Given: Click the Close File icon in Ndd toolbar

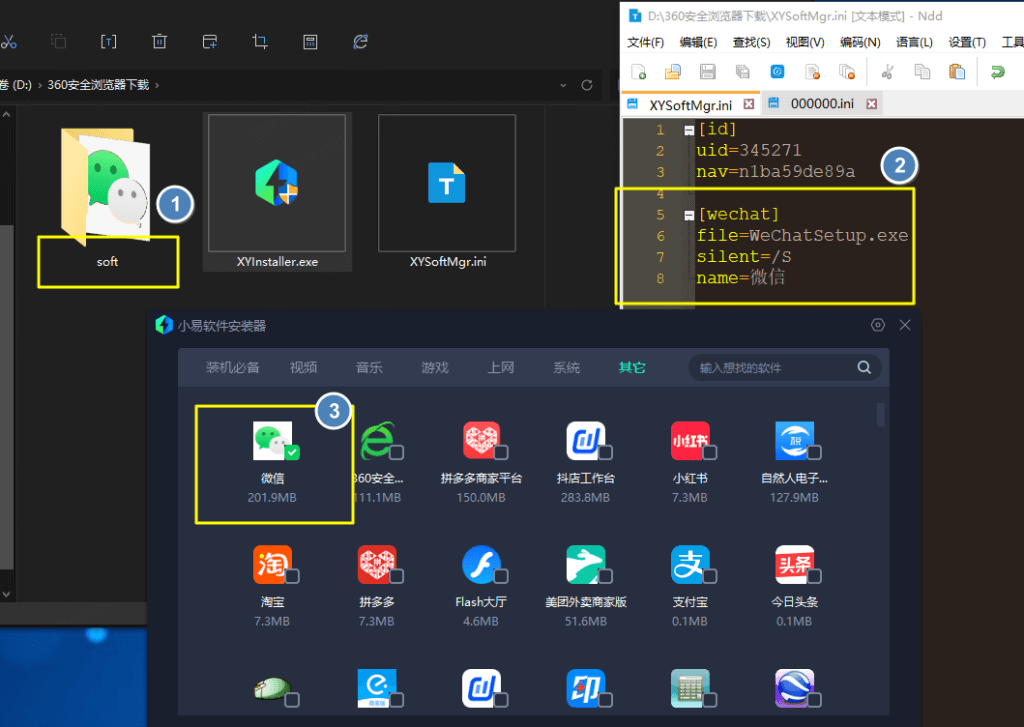Looking at the screenshot, I should (x=812, y=72).
